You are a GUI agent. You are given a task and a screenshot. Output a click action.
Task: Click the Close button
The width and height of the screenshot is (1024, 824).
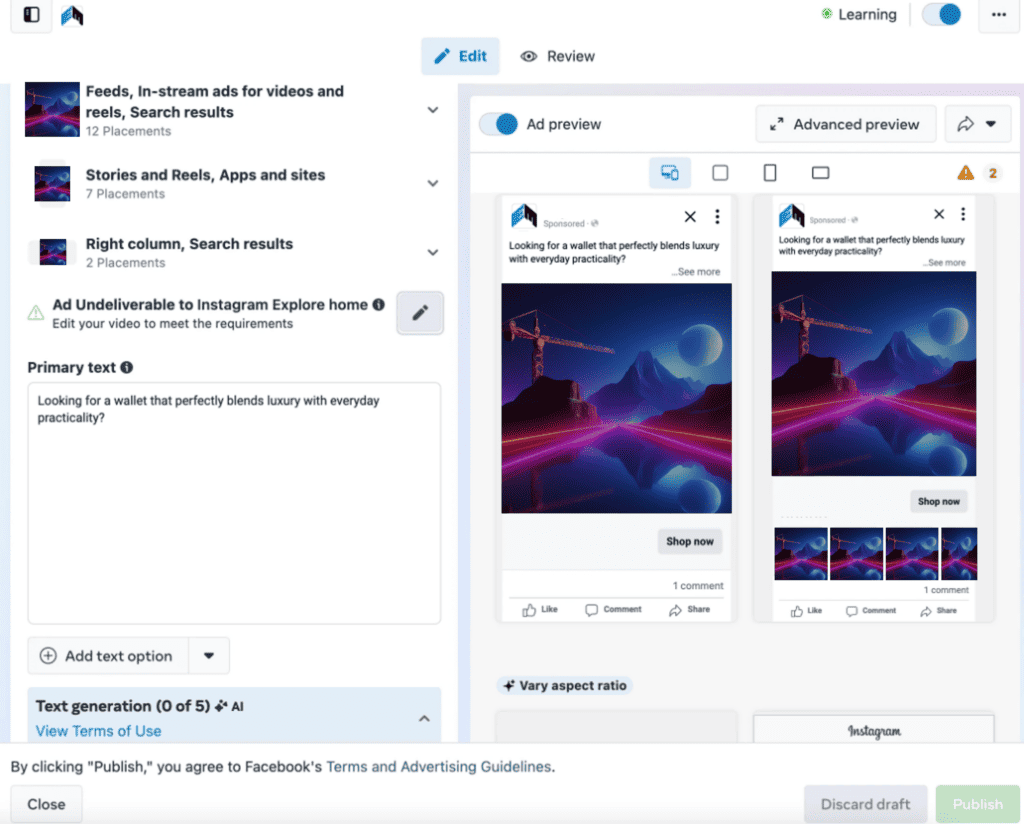[46, 804]
